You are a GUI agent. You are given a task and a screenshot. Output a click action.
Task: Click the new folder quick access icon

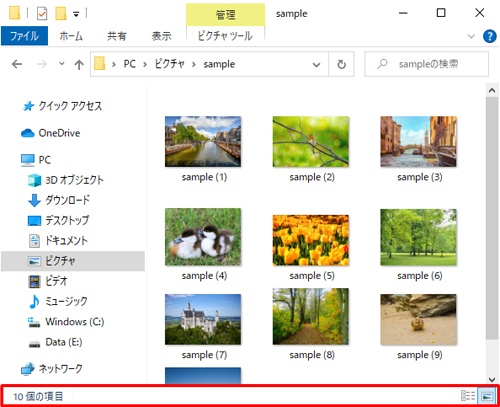[61, 14]
